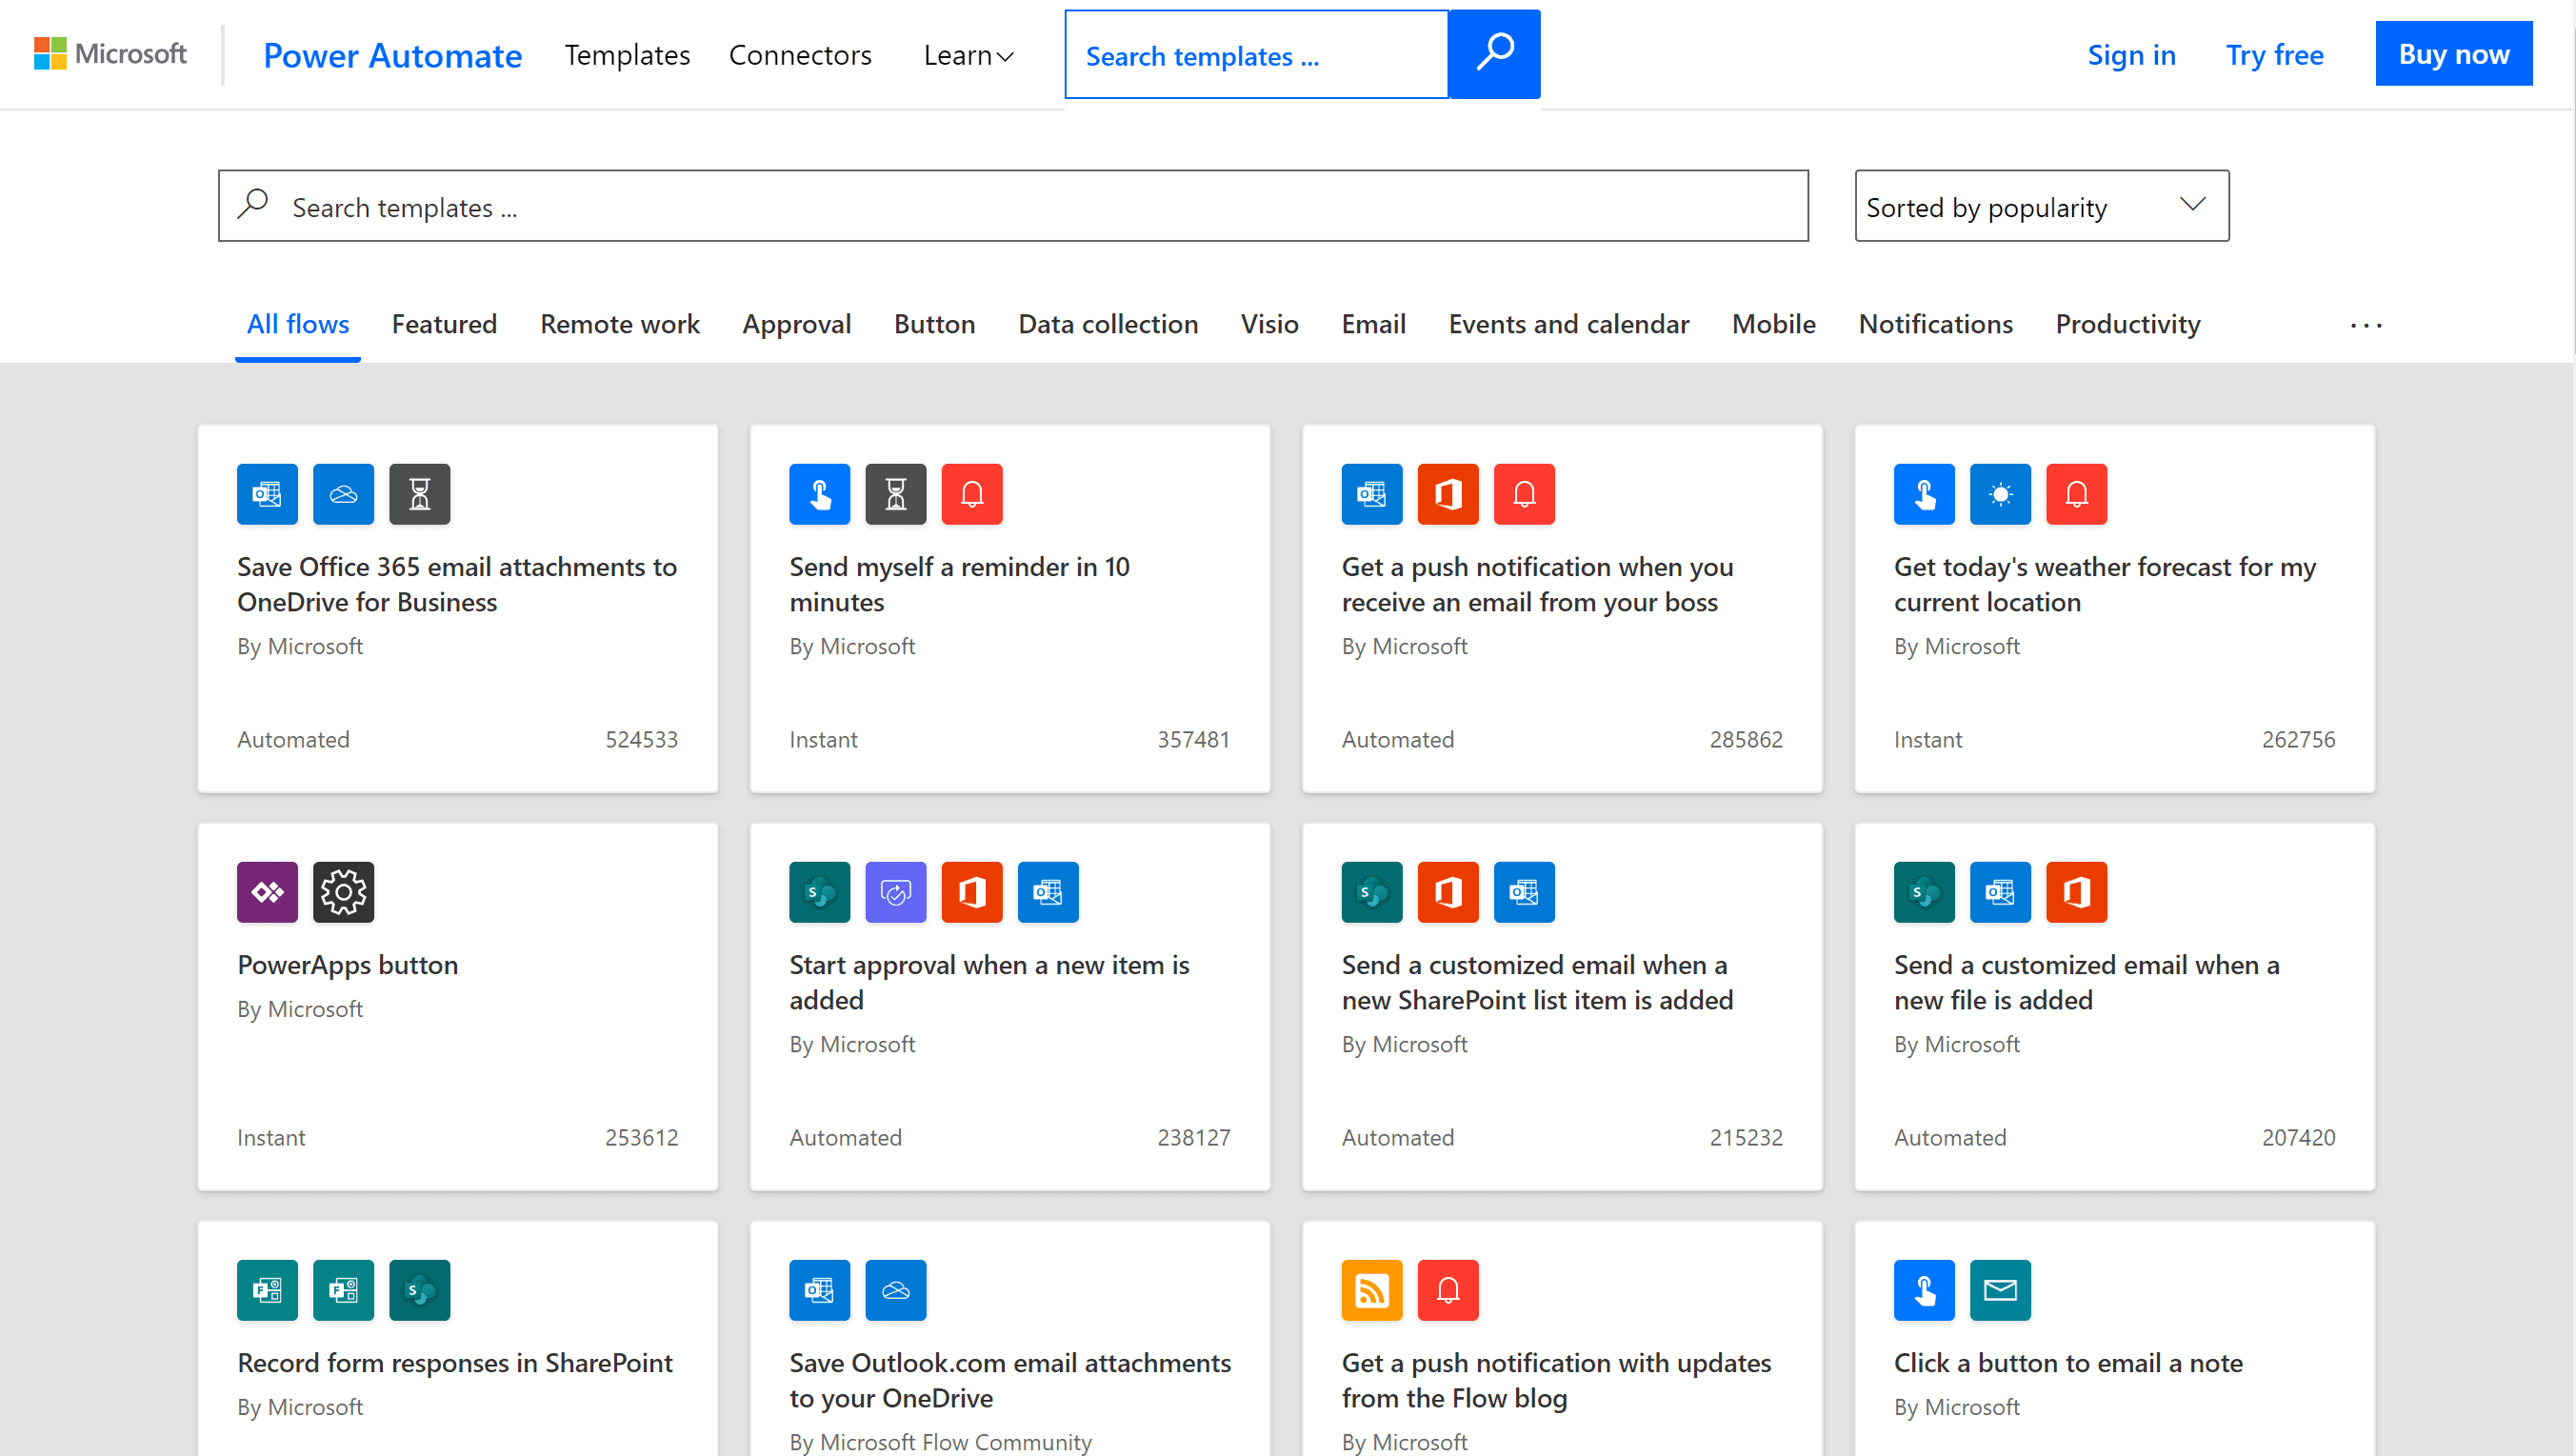Screen dimensions: 2576x1456
Task: Click the PowerApps gear settings icon
Action: pos(343,889)
